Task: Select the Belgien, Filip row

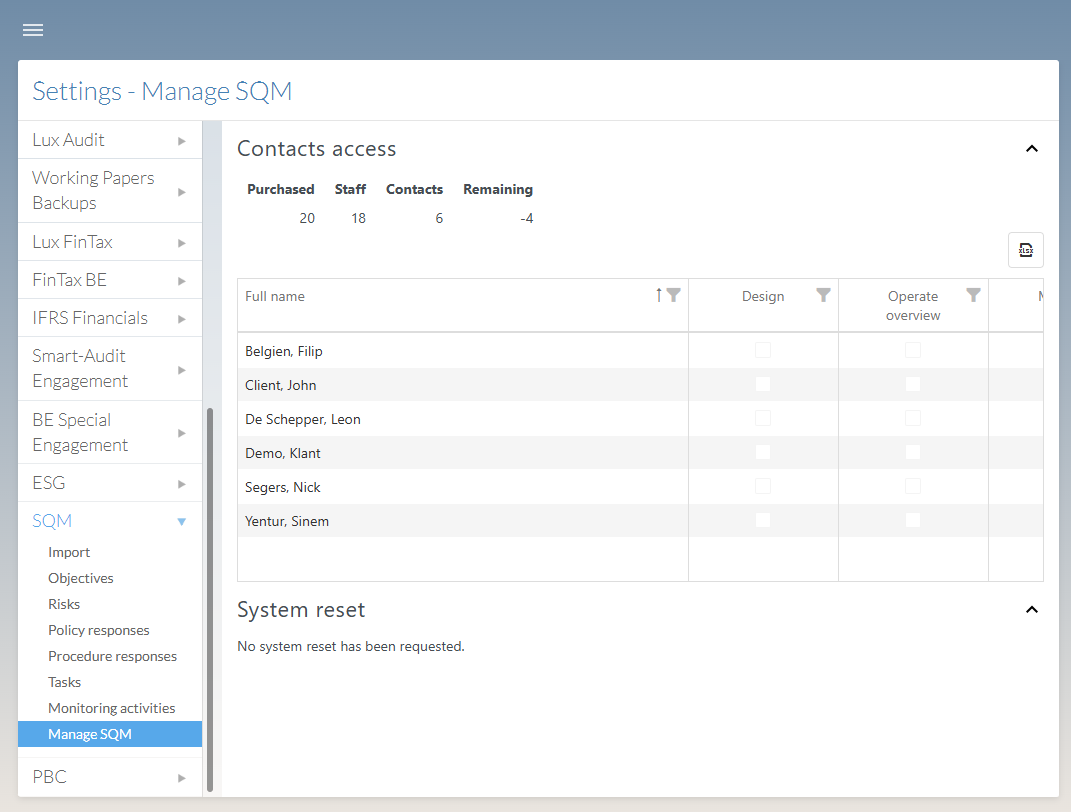Action: click(640, 350)
